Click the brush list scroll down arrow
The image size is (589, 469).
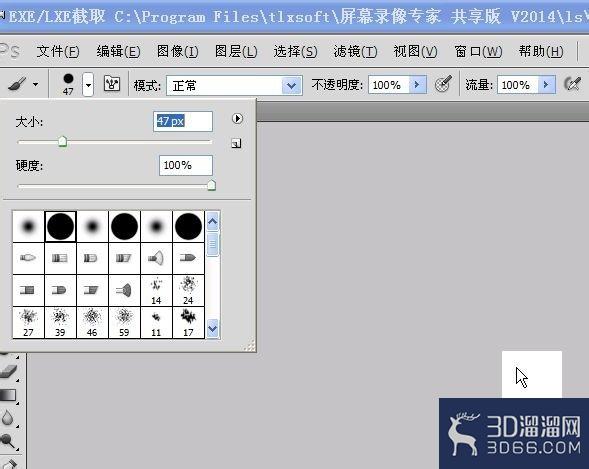213,328
